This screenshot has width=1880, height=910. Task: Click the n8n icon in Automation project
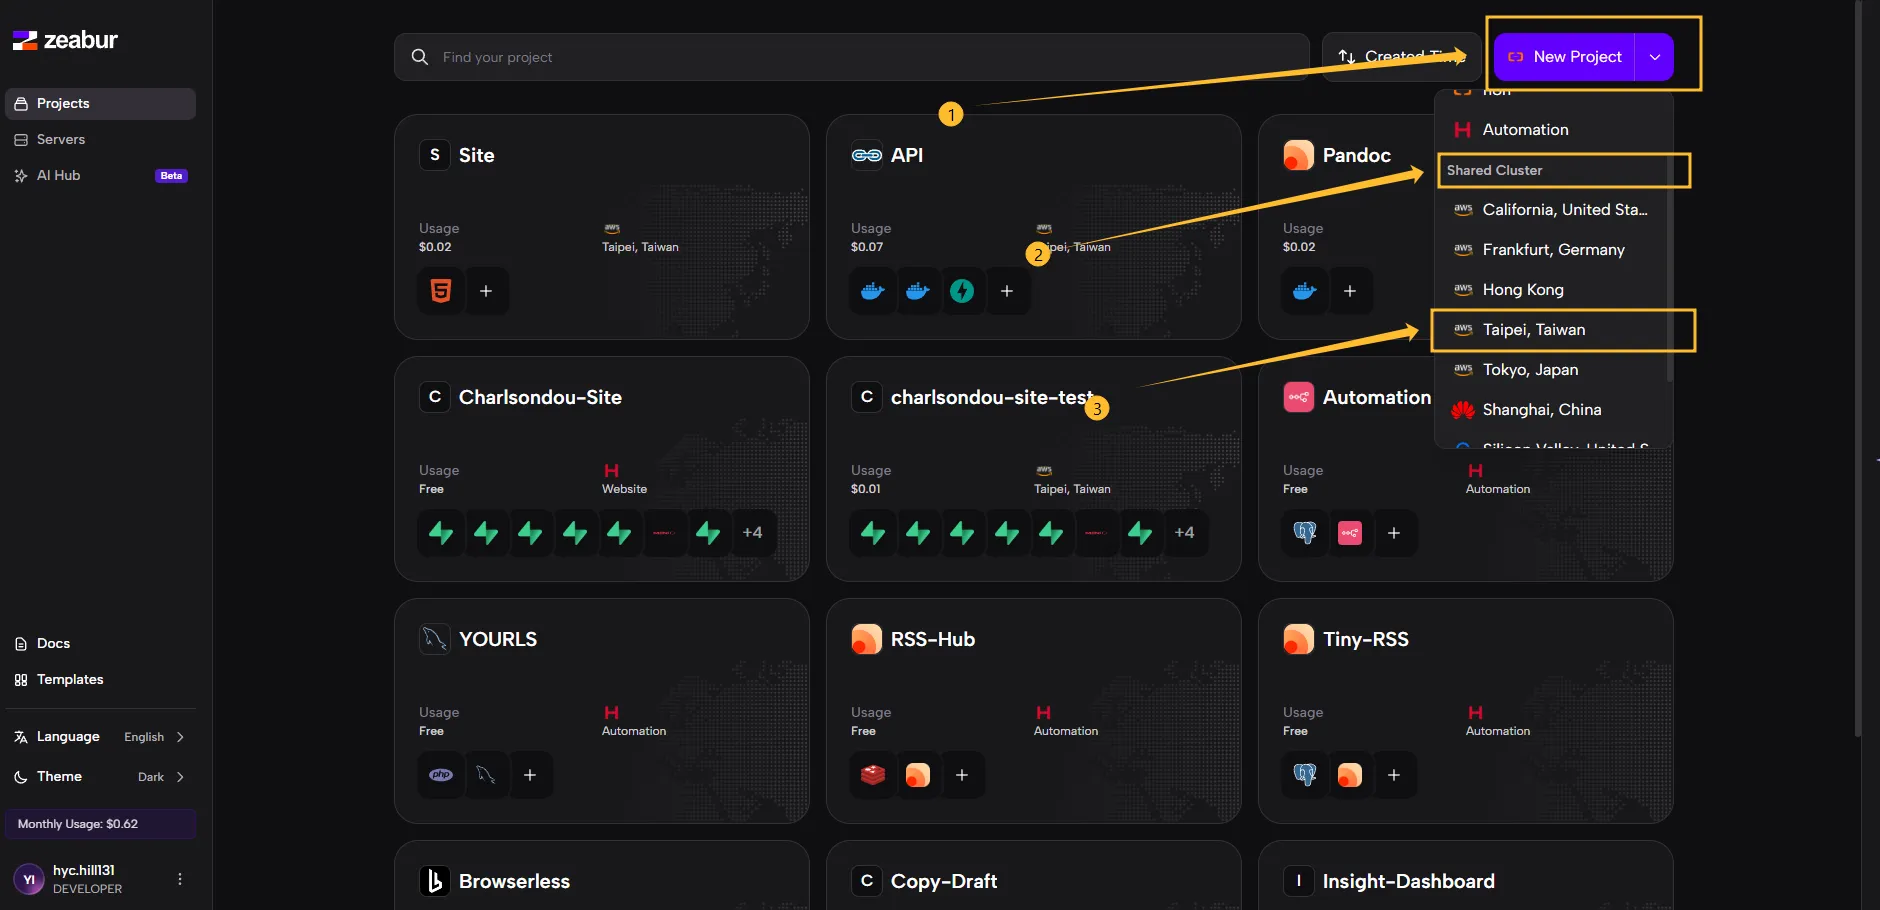[x=1350, y=533]
